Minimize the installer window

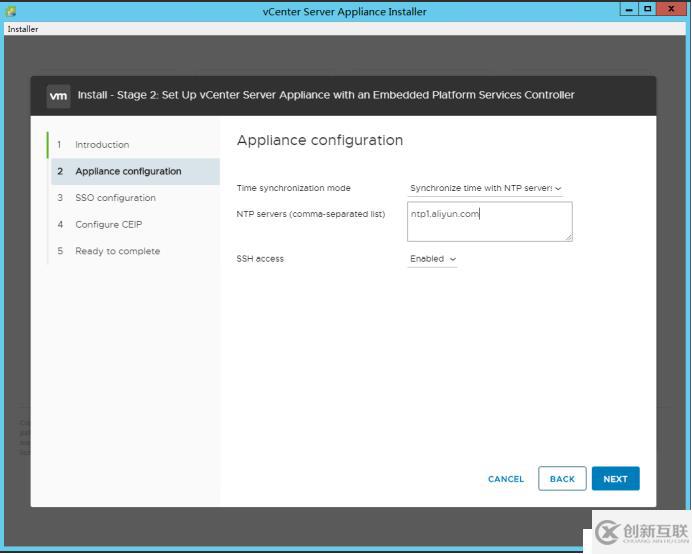tap(629, 9)
